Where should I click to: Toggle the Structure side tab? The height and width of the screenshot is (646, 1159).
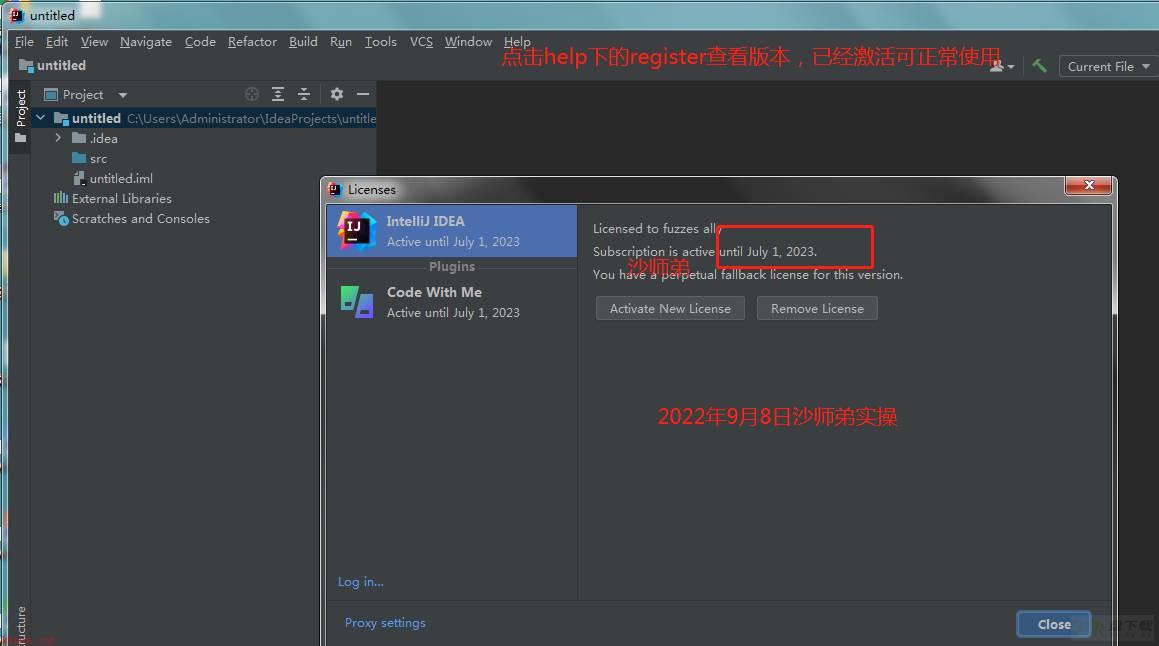click(20, 625)
